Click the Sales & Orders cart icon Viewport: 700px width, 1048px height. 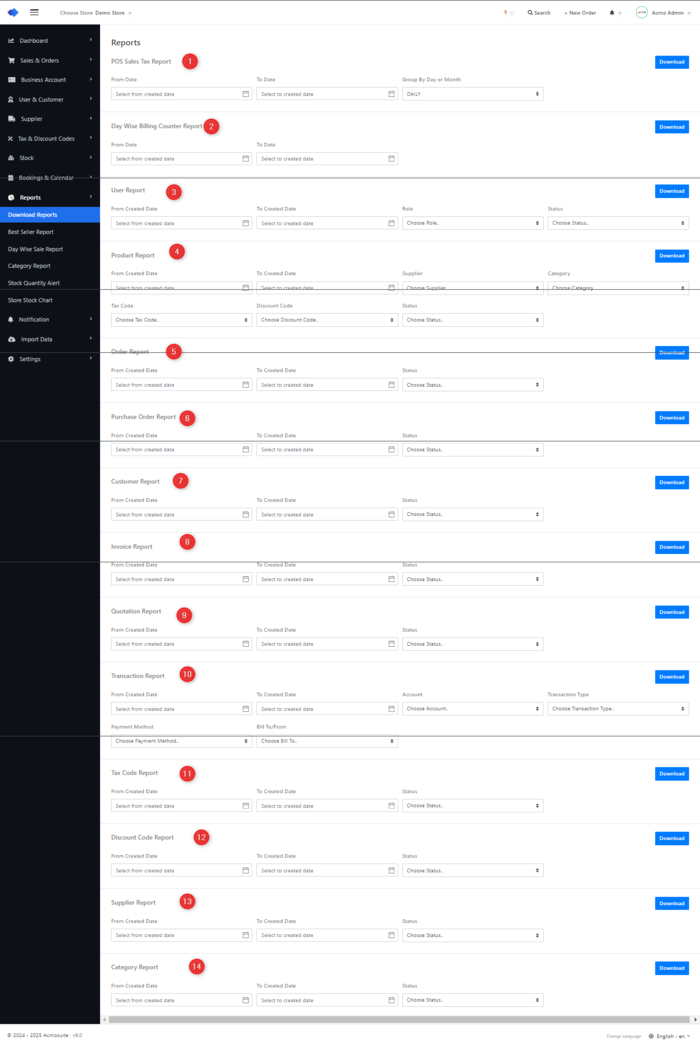[11, 60]
